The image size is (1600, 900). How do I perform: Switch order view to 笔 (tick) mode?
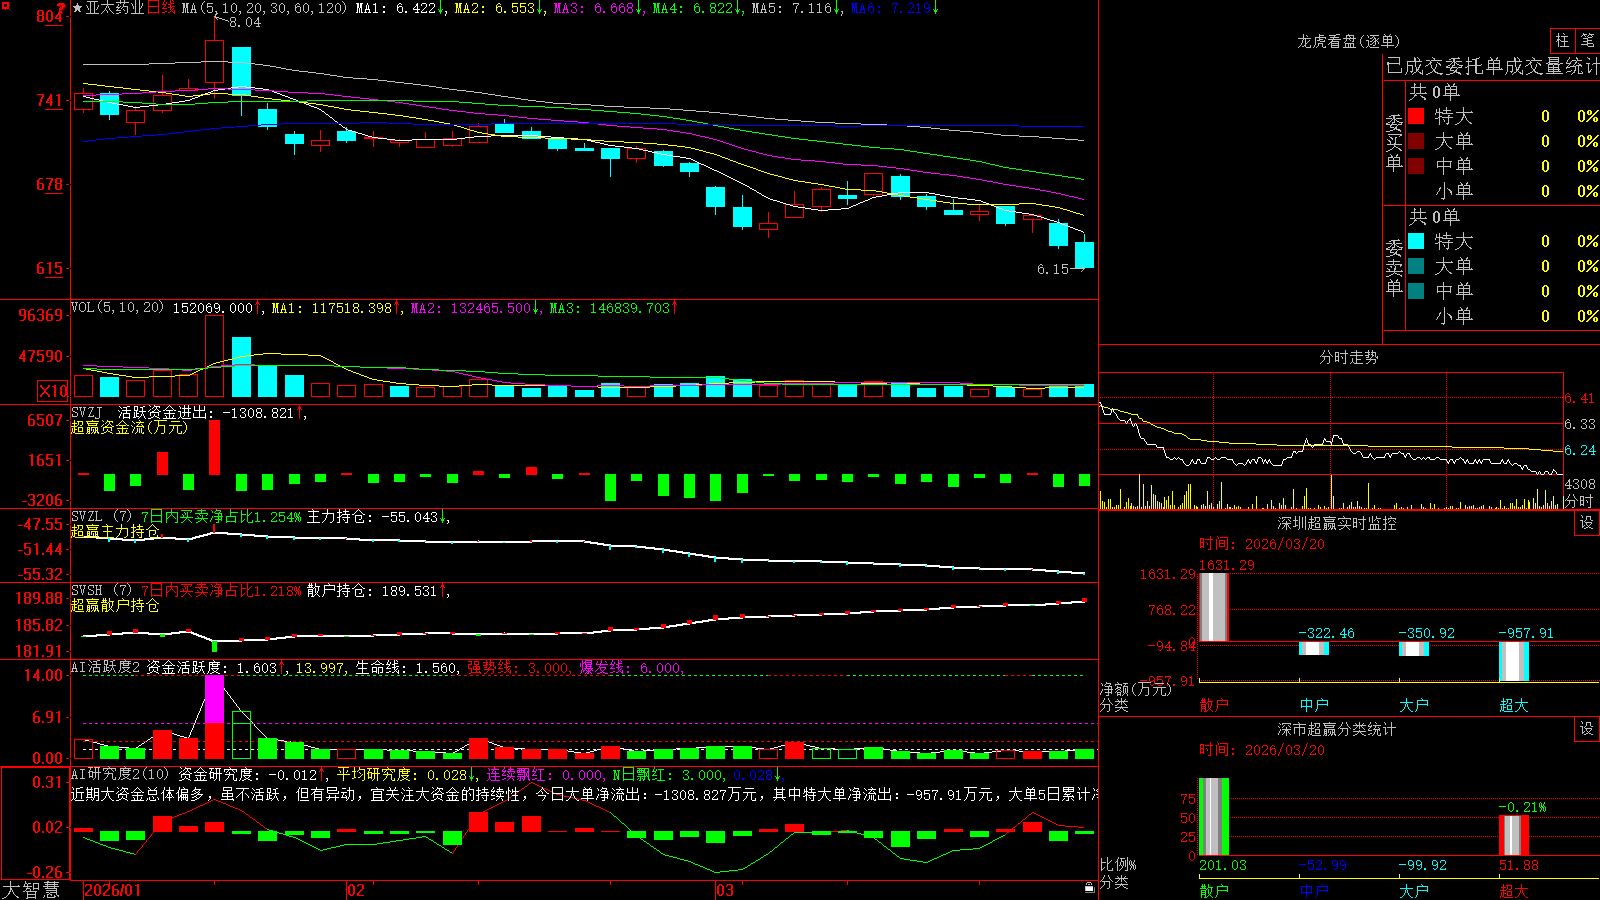point(1588,41)
